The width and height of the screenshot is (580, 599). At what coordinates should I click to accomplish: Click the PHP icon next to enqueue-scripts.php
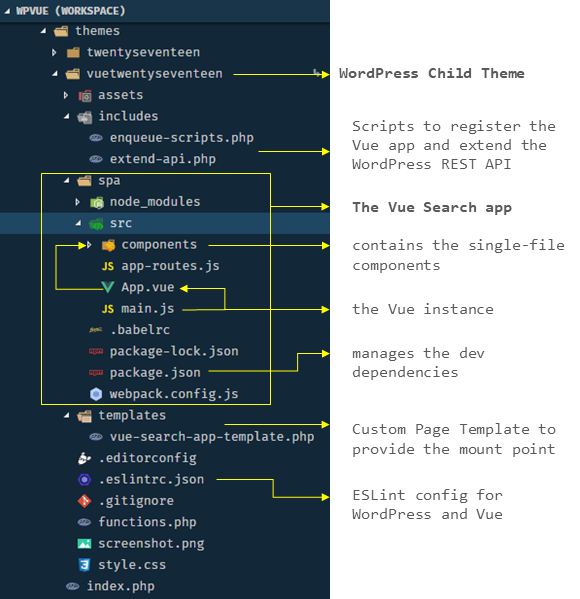click(96, 138)
